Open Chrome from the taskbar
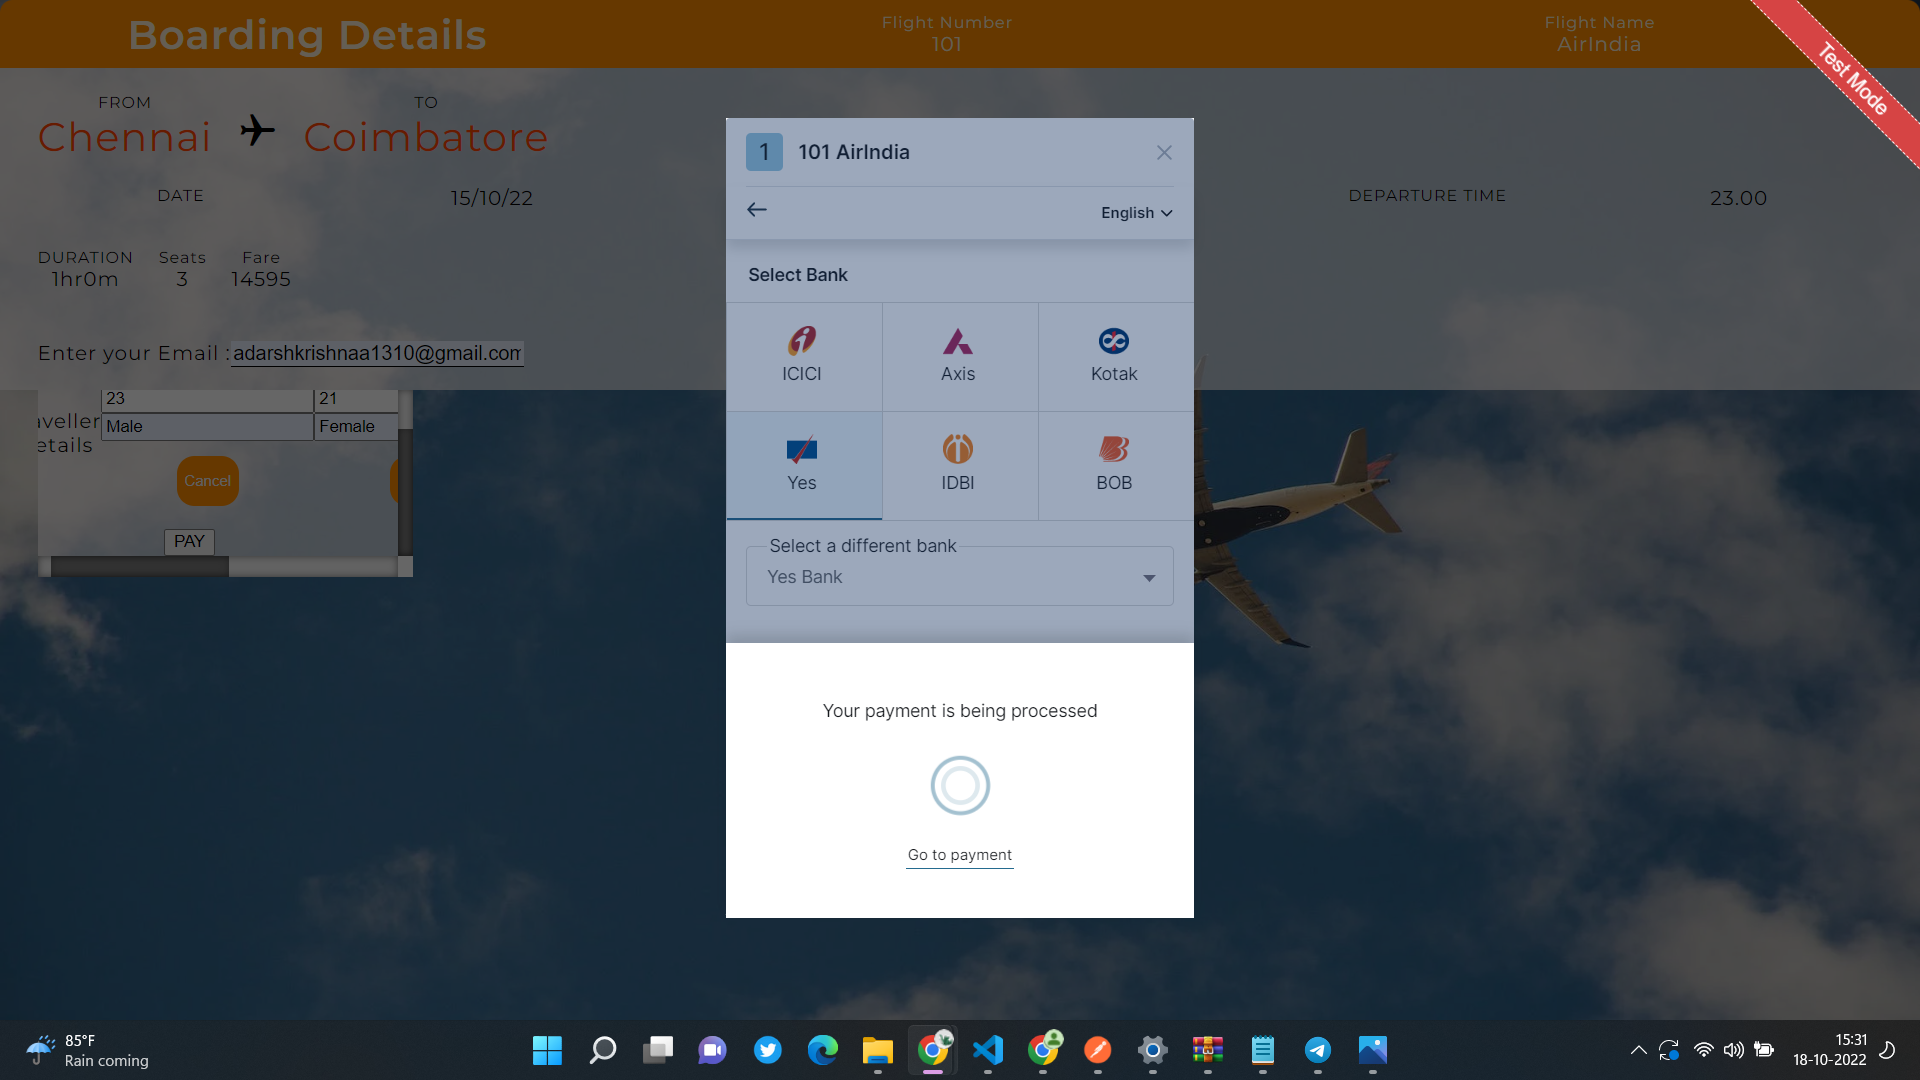The height and width of the screenshot is (1080, 1920). [x=932, y=1051]
